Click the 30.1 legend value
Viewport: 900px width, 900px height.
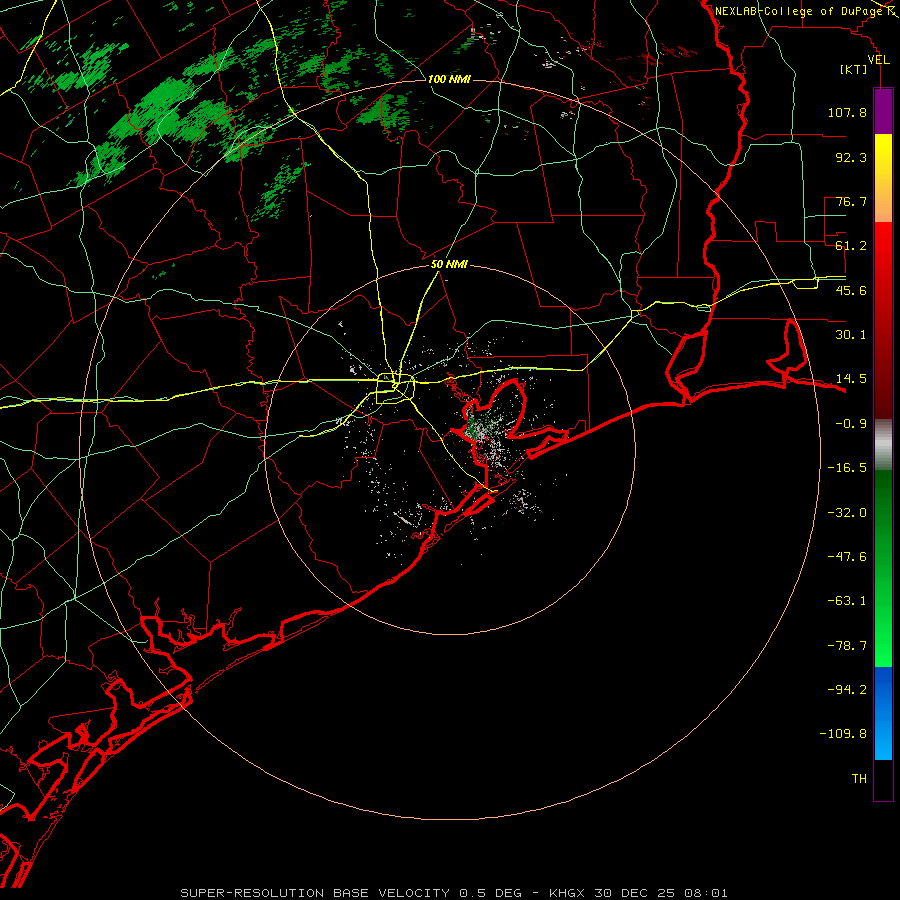click(x=851, y=335)
